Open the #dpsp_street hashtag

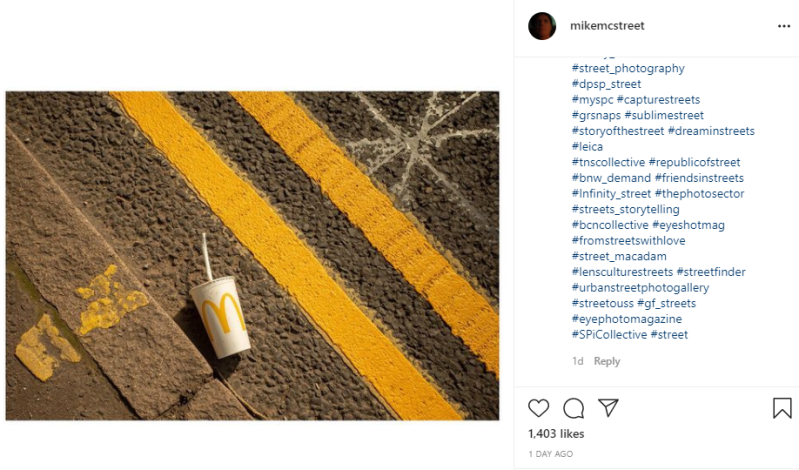606,84
